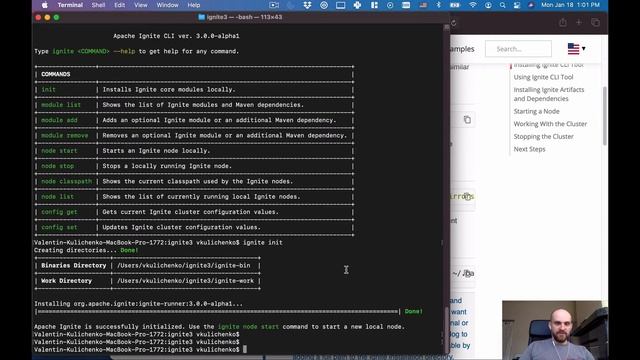Click the ignite3 folder icon in Terminal title
This screenshot has width=640, height=360.
(201, 17)
